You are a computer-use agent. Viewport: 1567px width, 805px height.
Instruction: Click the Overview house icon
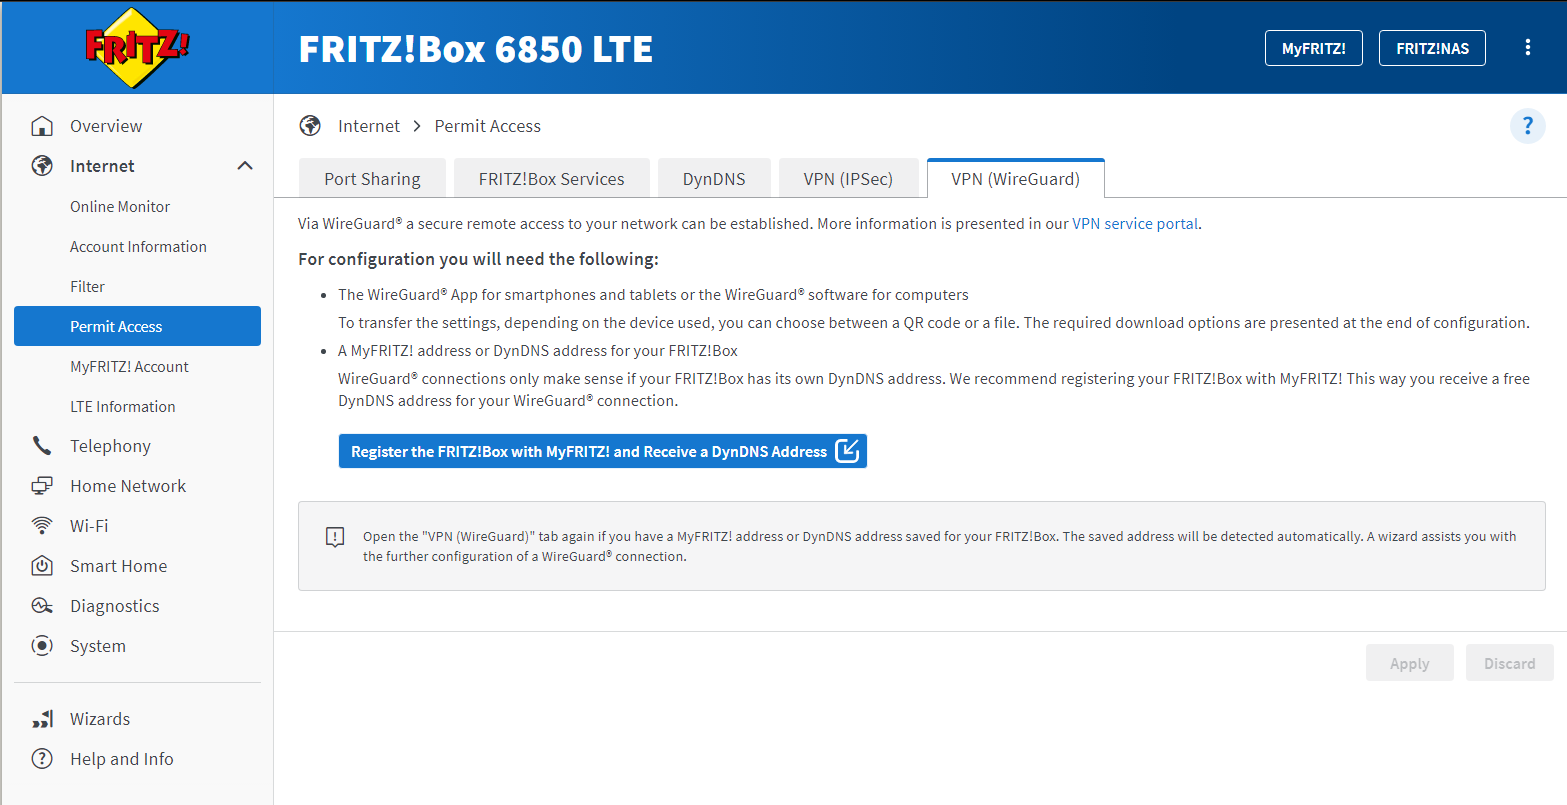42,126
